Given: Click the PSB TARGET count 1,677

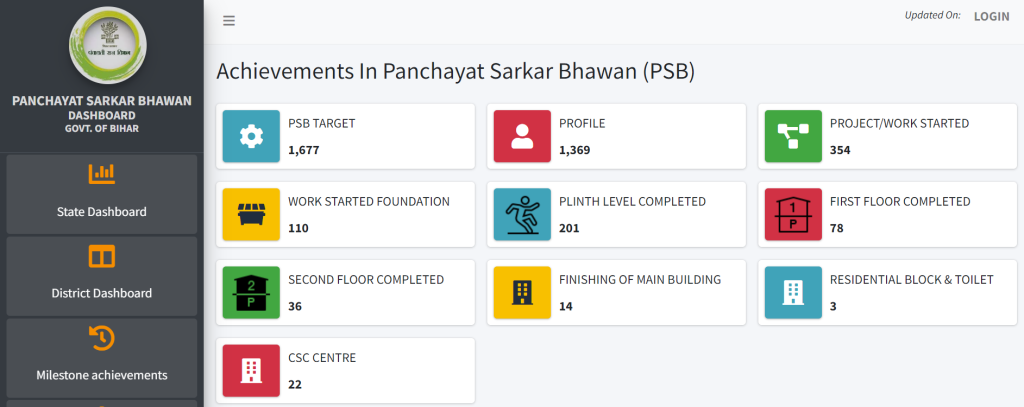Looking at the screenshot, I should tap(303, 150).
